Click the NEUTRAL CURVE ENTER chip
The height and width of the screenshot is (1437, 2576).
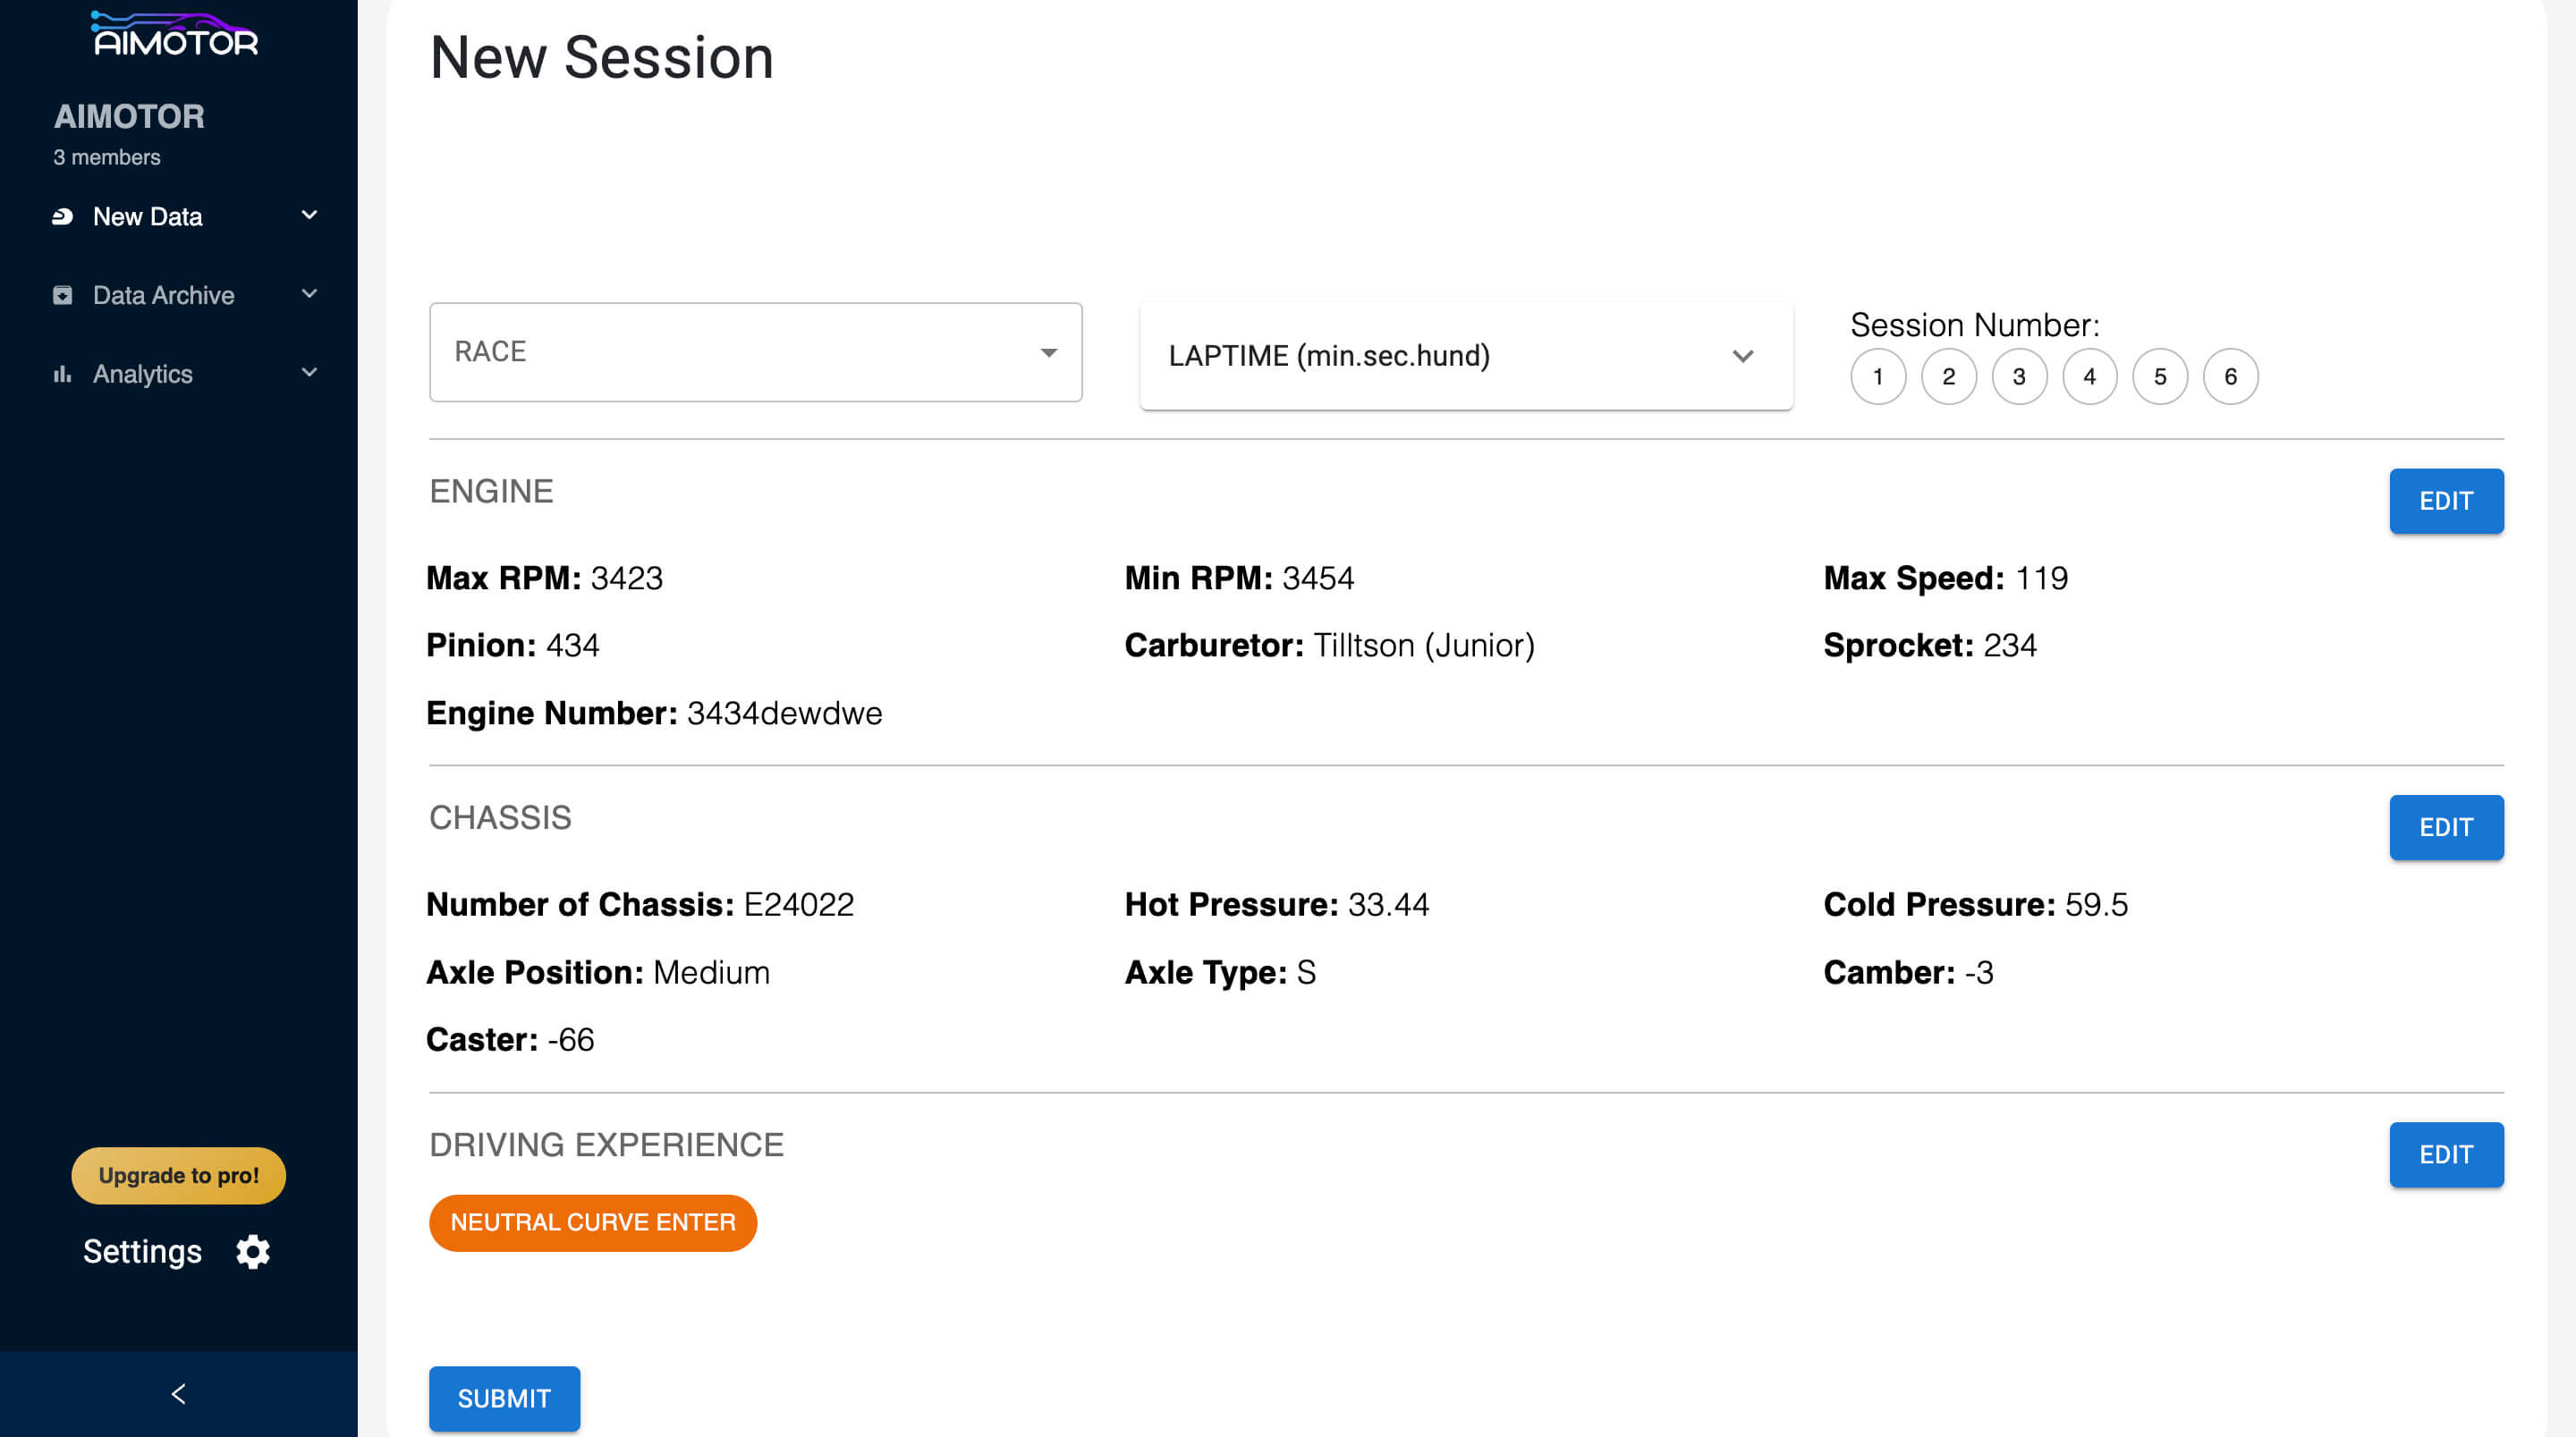(x=592, y=1222)
